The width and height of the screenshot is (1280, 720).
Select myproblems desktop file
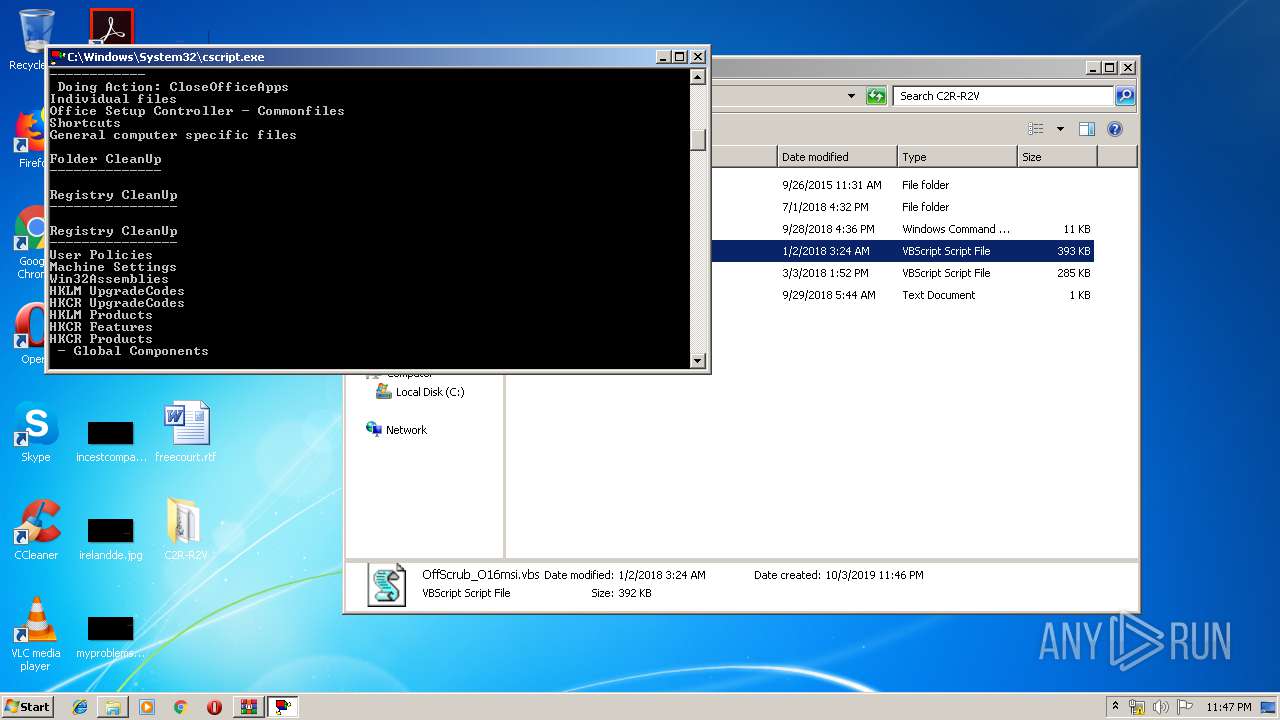tap(110, 637)
